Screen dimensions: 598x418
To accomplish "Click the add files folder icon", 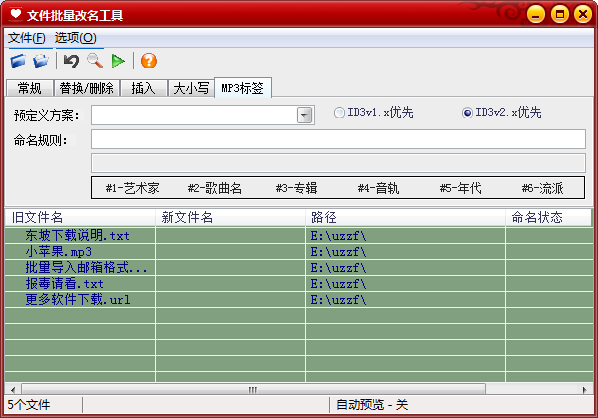I will (18, 61).
